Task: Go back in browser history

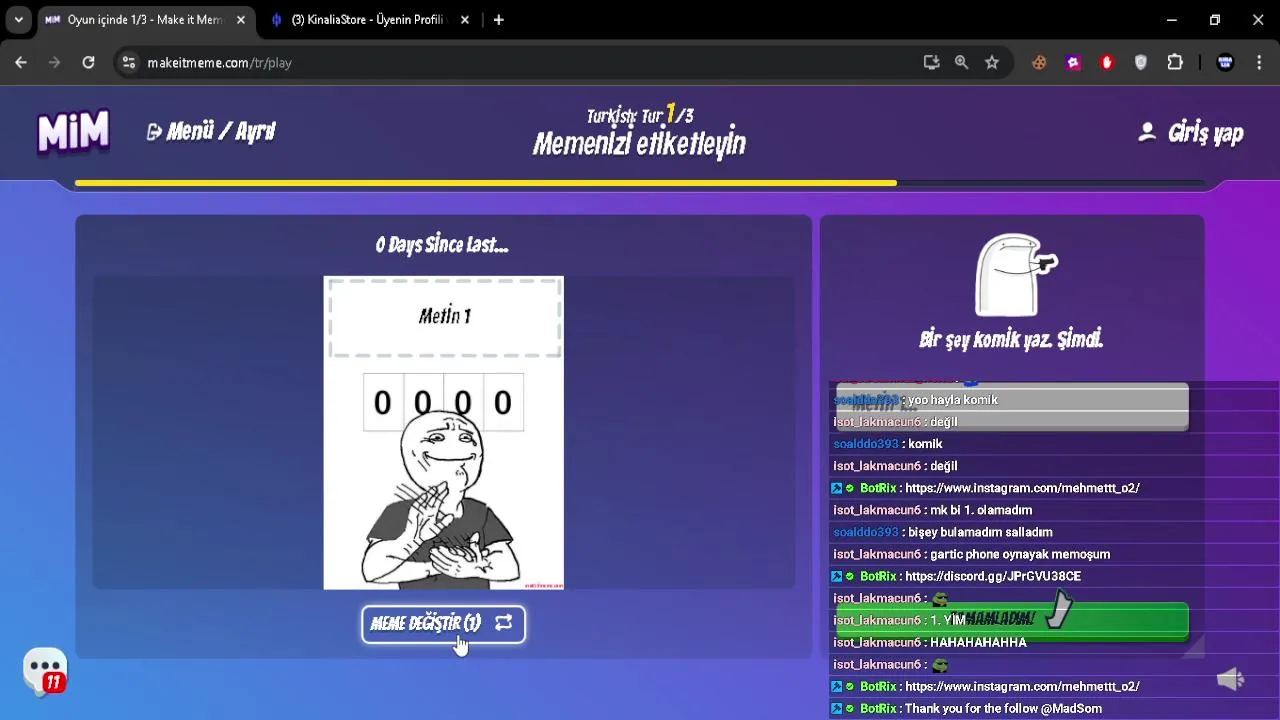Action: (21, 62)
